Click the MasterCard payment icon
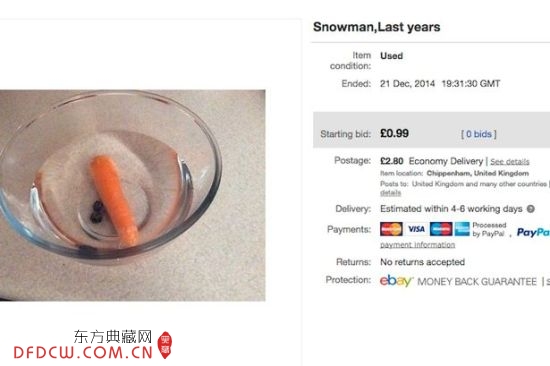 [x=391, y=229]
